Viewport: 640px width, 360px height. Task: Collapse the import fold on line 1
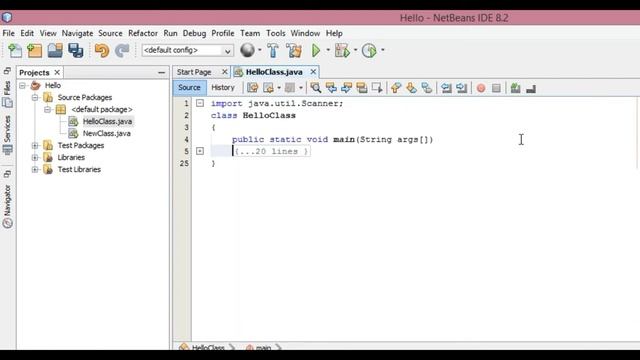(x=200, y=103)
